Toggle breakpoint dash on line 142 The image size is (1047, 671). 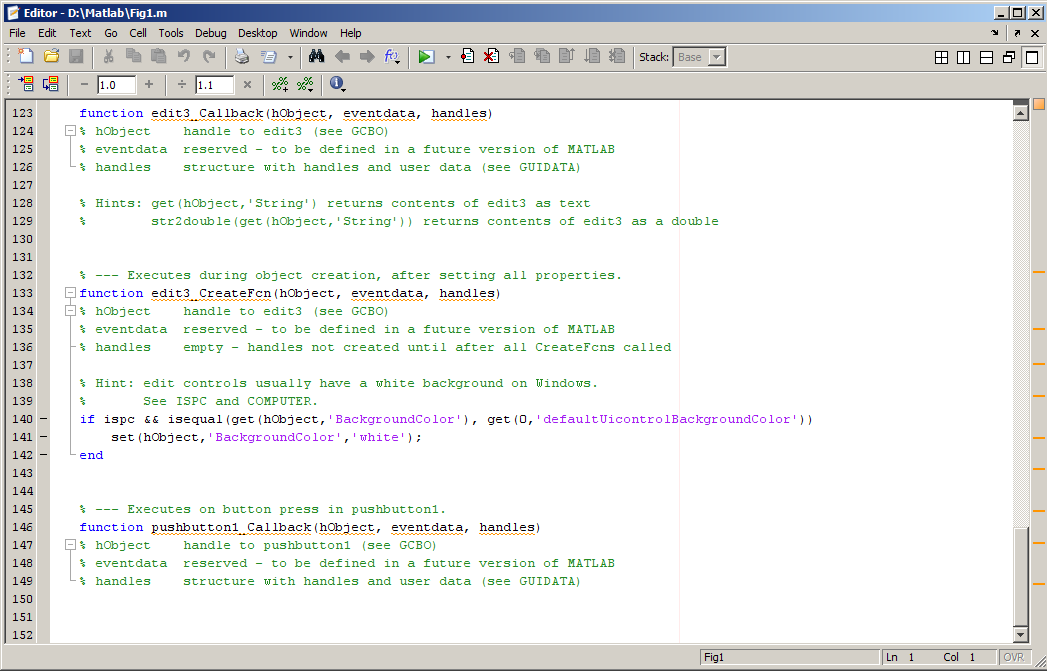[43, 455]
